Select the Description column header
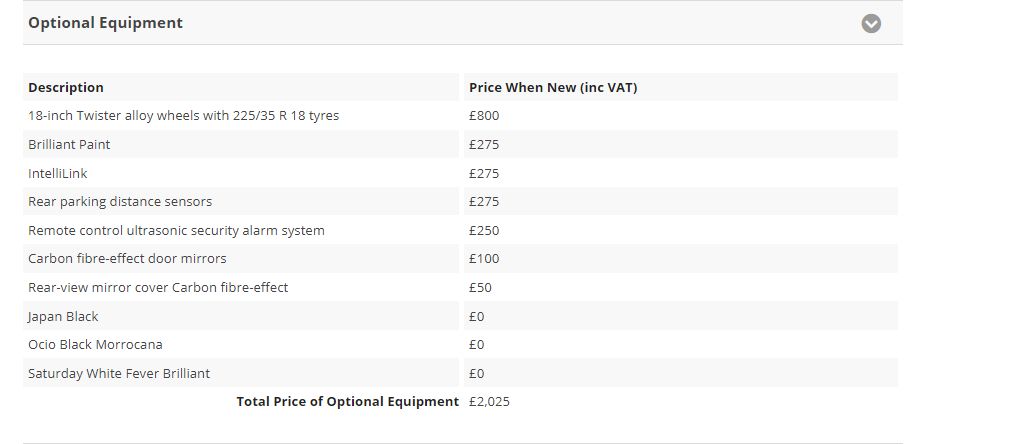 66,87
